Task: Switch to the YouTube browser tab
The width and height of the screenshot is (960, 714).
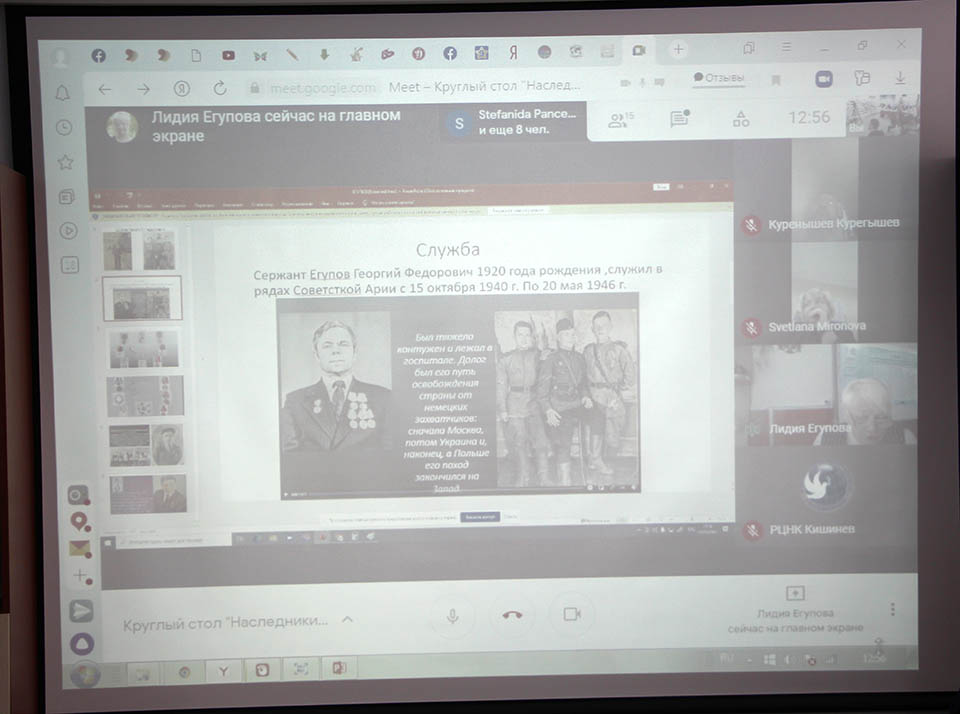Action: [x=229, y=55]
